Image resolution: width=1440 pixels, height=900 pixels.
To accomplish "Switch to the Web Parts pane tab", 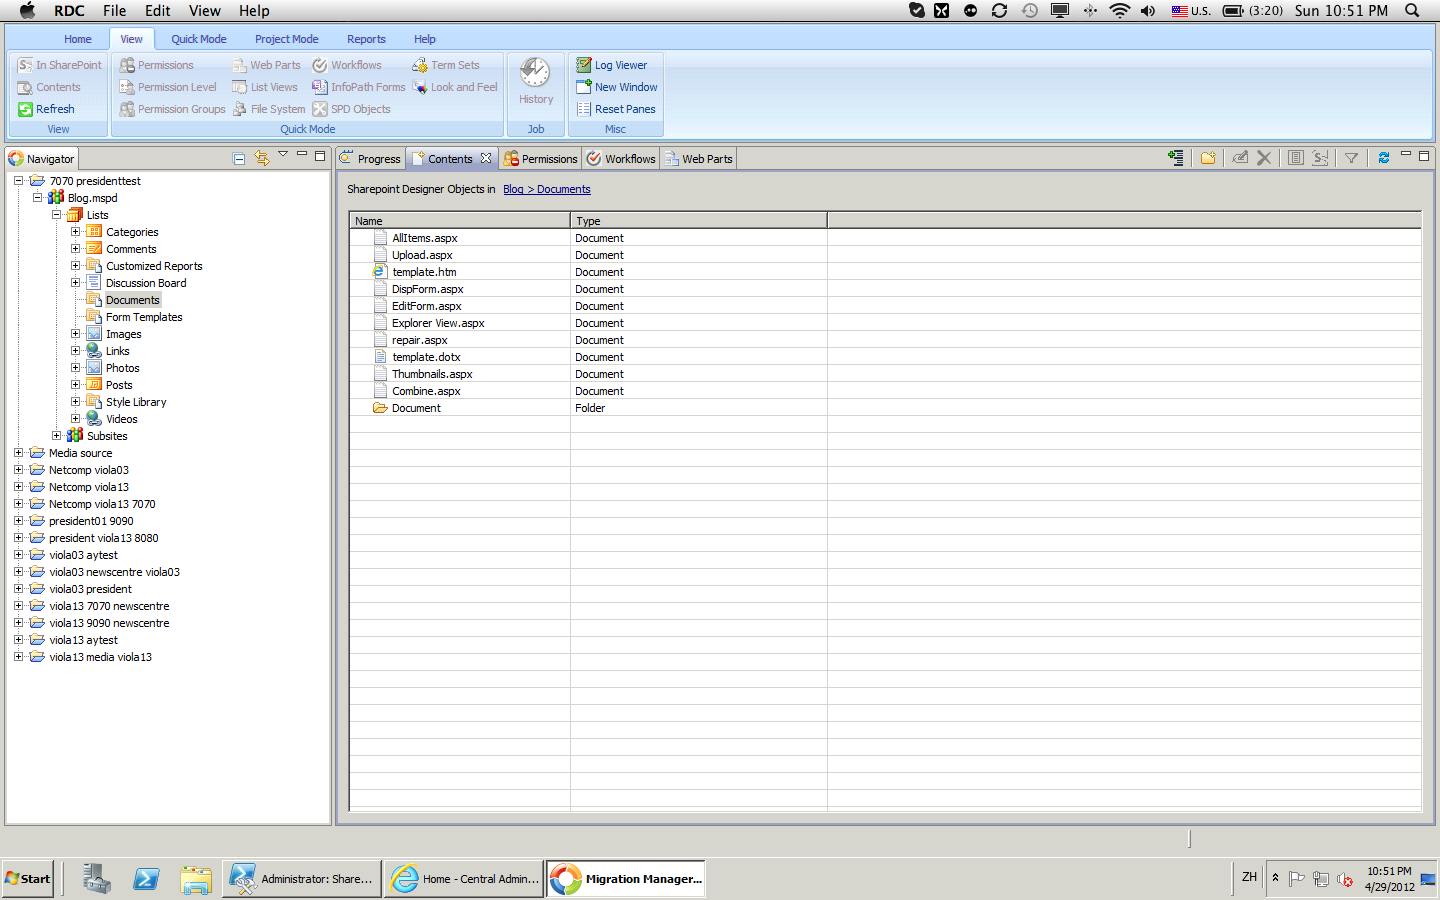I will (699, 158).
